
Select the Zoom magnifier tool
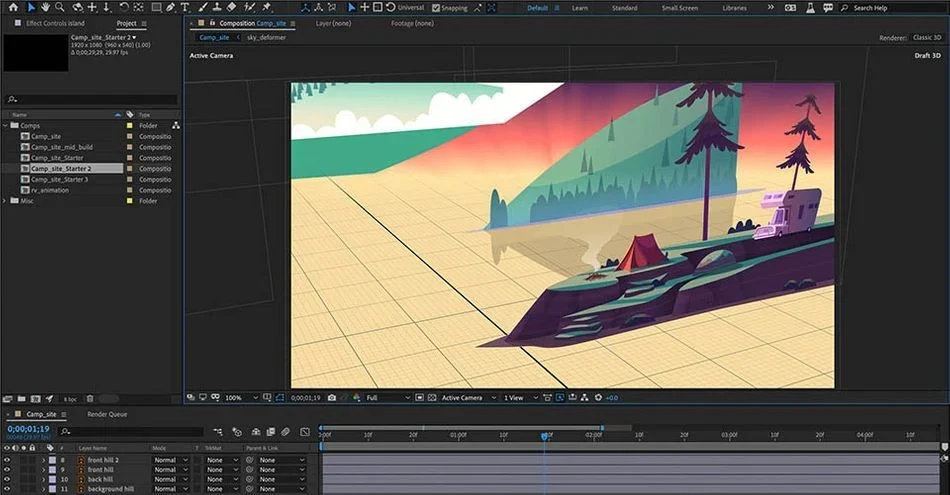coord(59,7)
